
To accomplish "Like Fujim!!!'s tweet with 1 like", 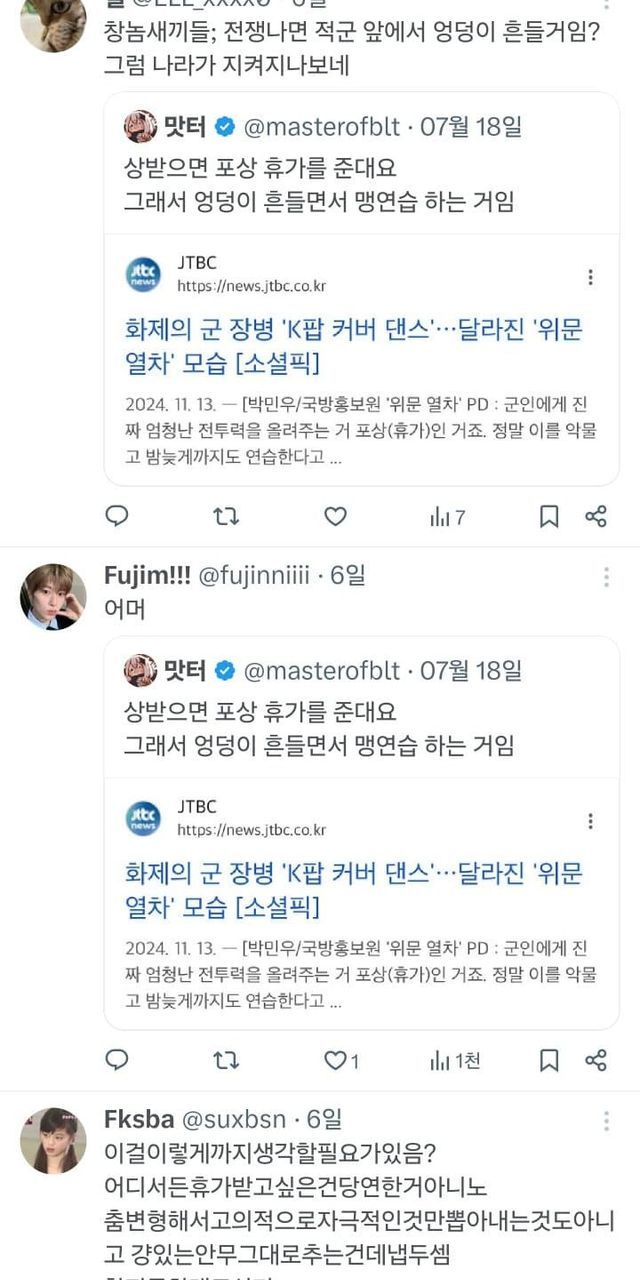I will tap(340, 1060).
